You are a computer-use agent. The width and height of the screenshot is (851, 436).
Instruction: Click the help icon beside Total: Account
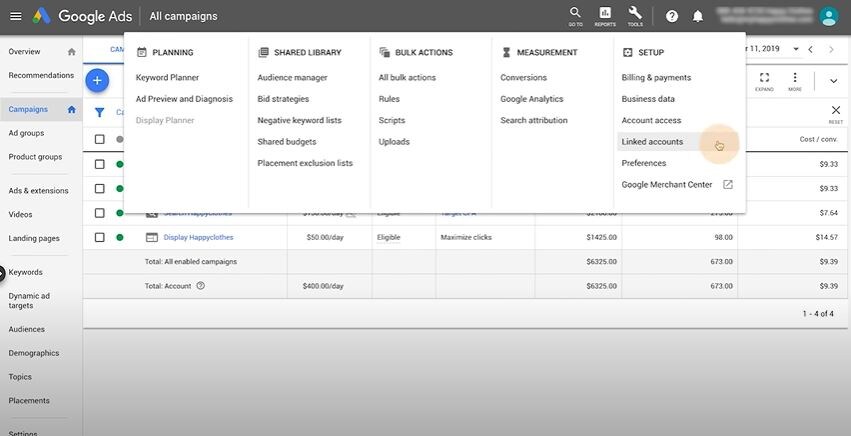(x=201, y=286)
